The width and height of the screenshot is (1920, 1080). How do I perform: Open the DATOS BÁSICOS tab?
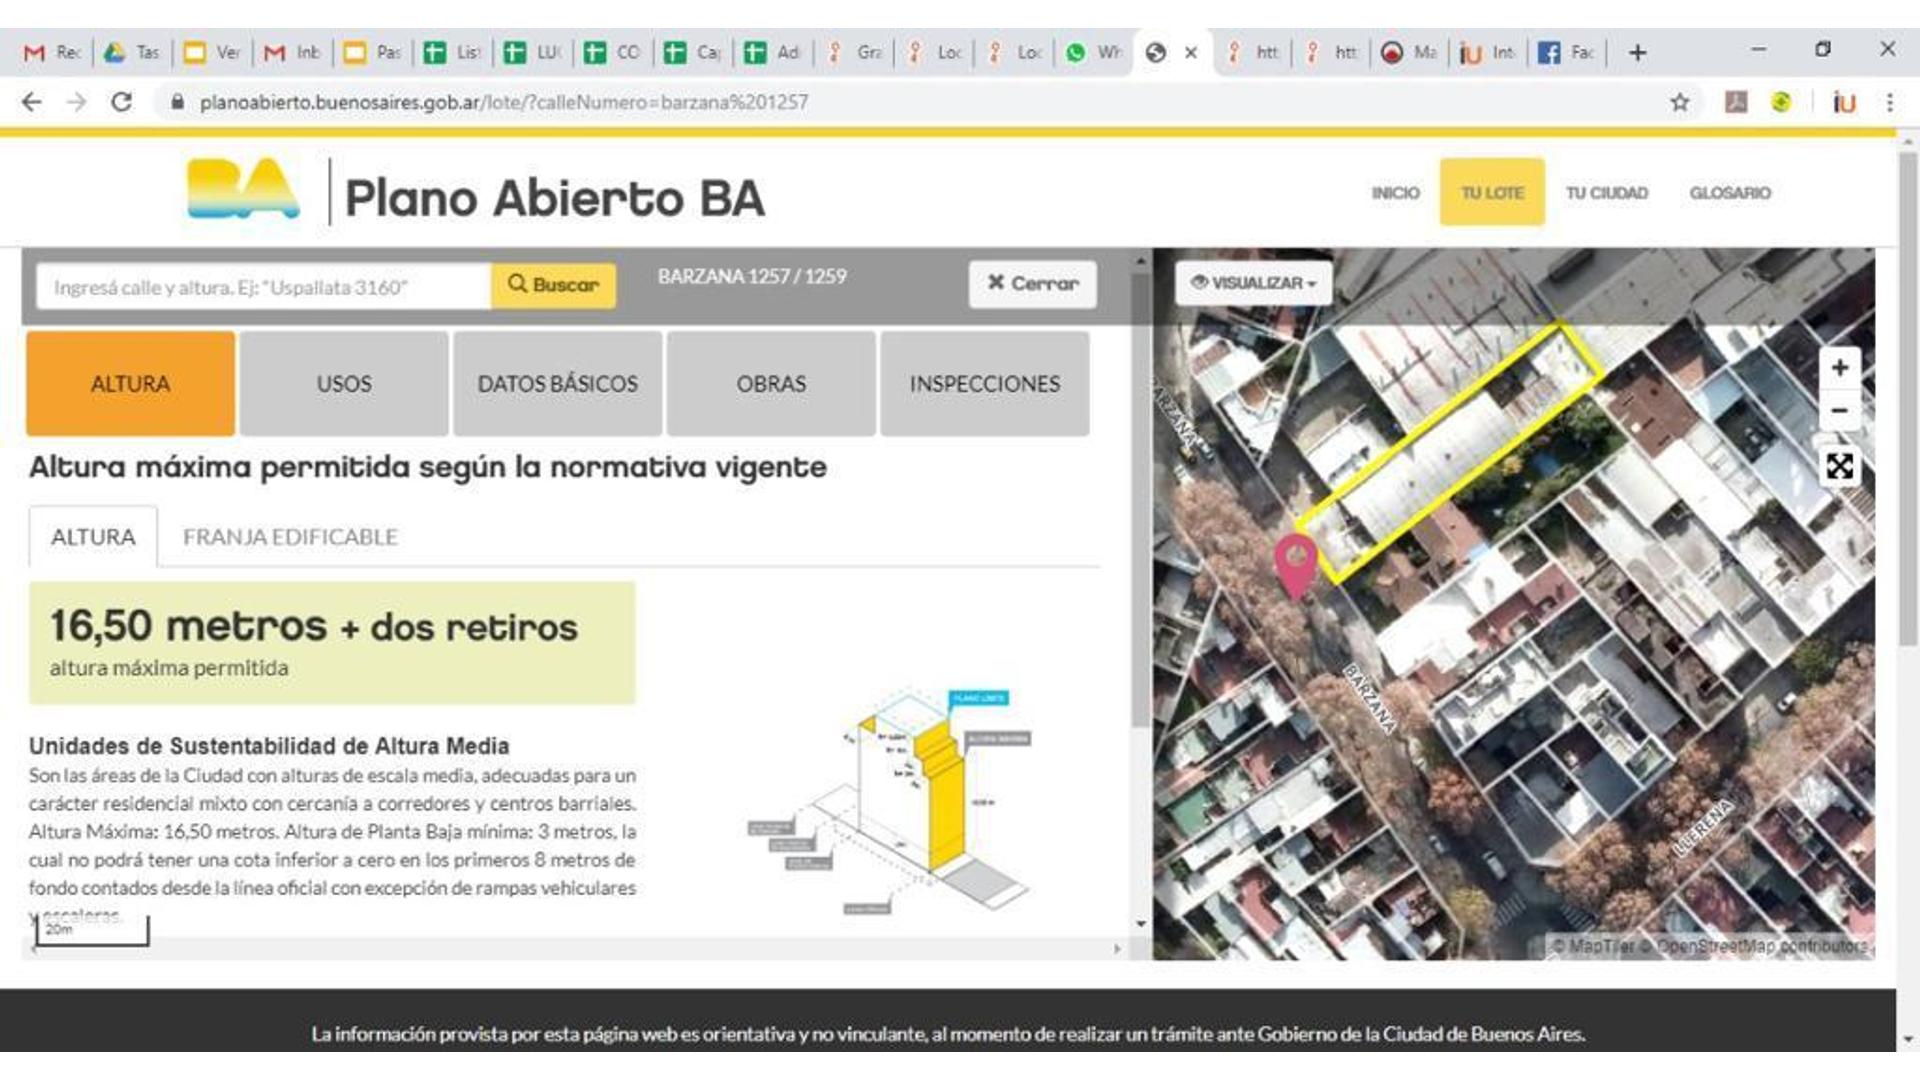click(558, 384)
